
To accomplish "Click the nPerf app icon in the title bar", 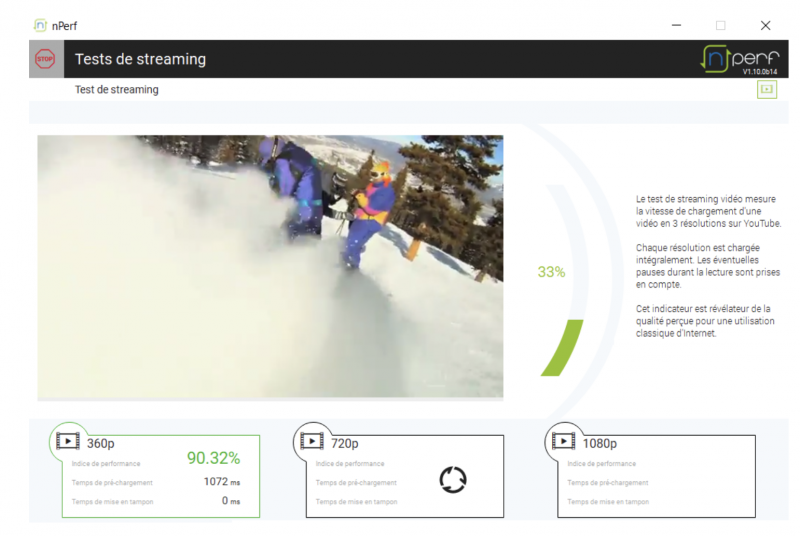I will click(x=40, y=25).
